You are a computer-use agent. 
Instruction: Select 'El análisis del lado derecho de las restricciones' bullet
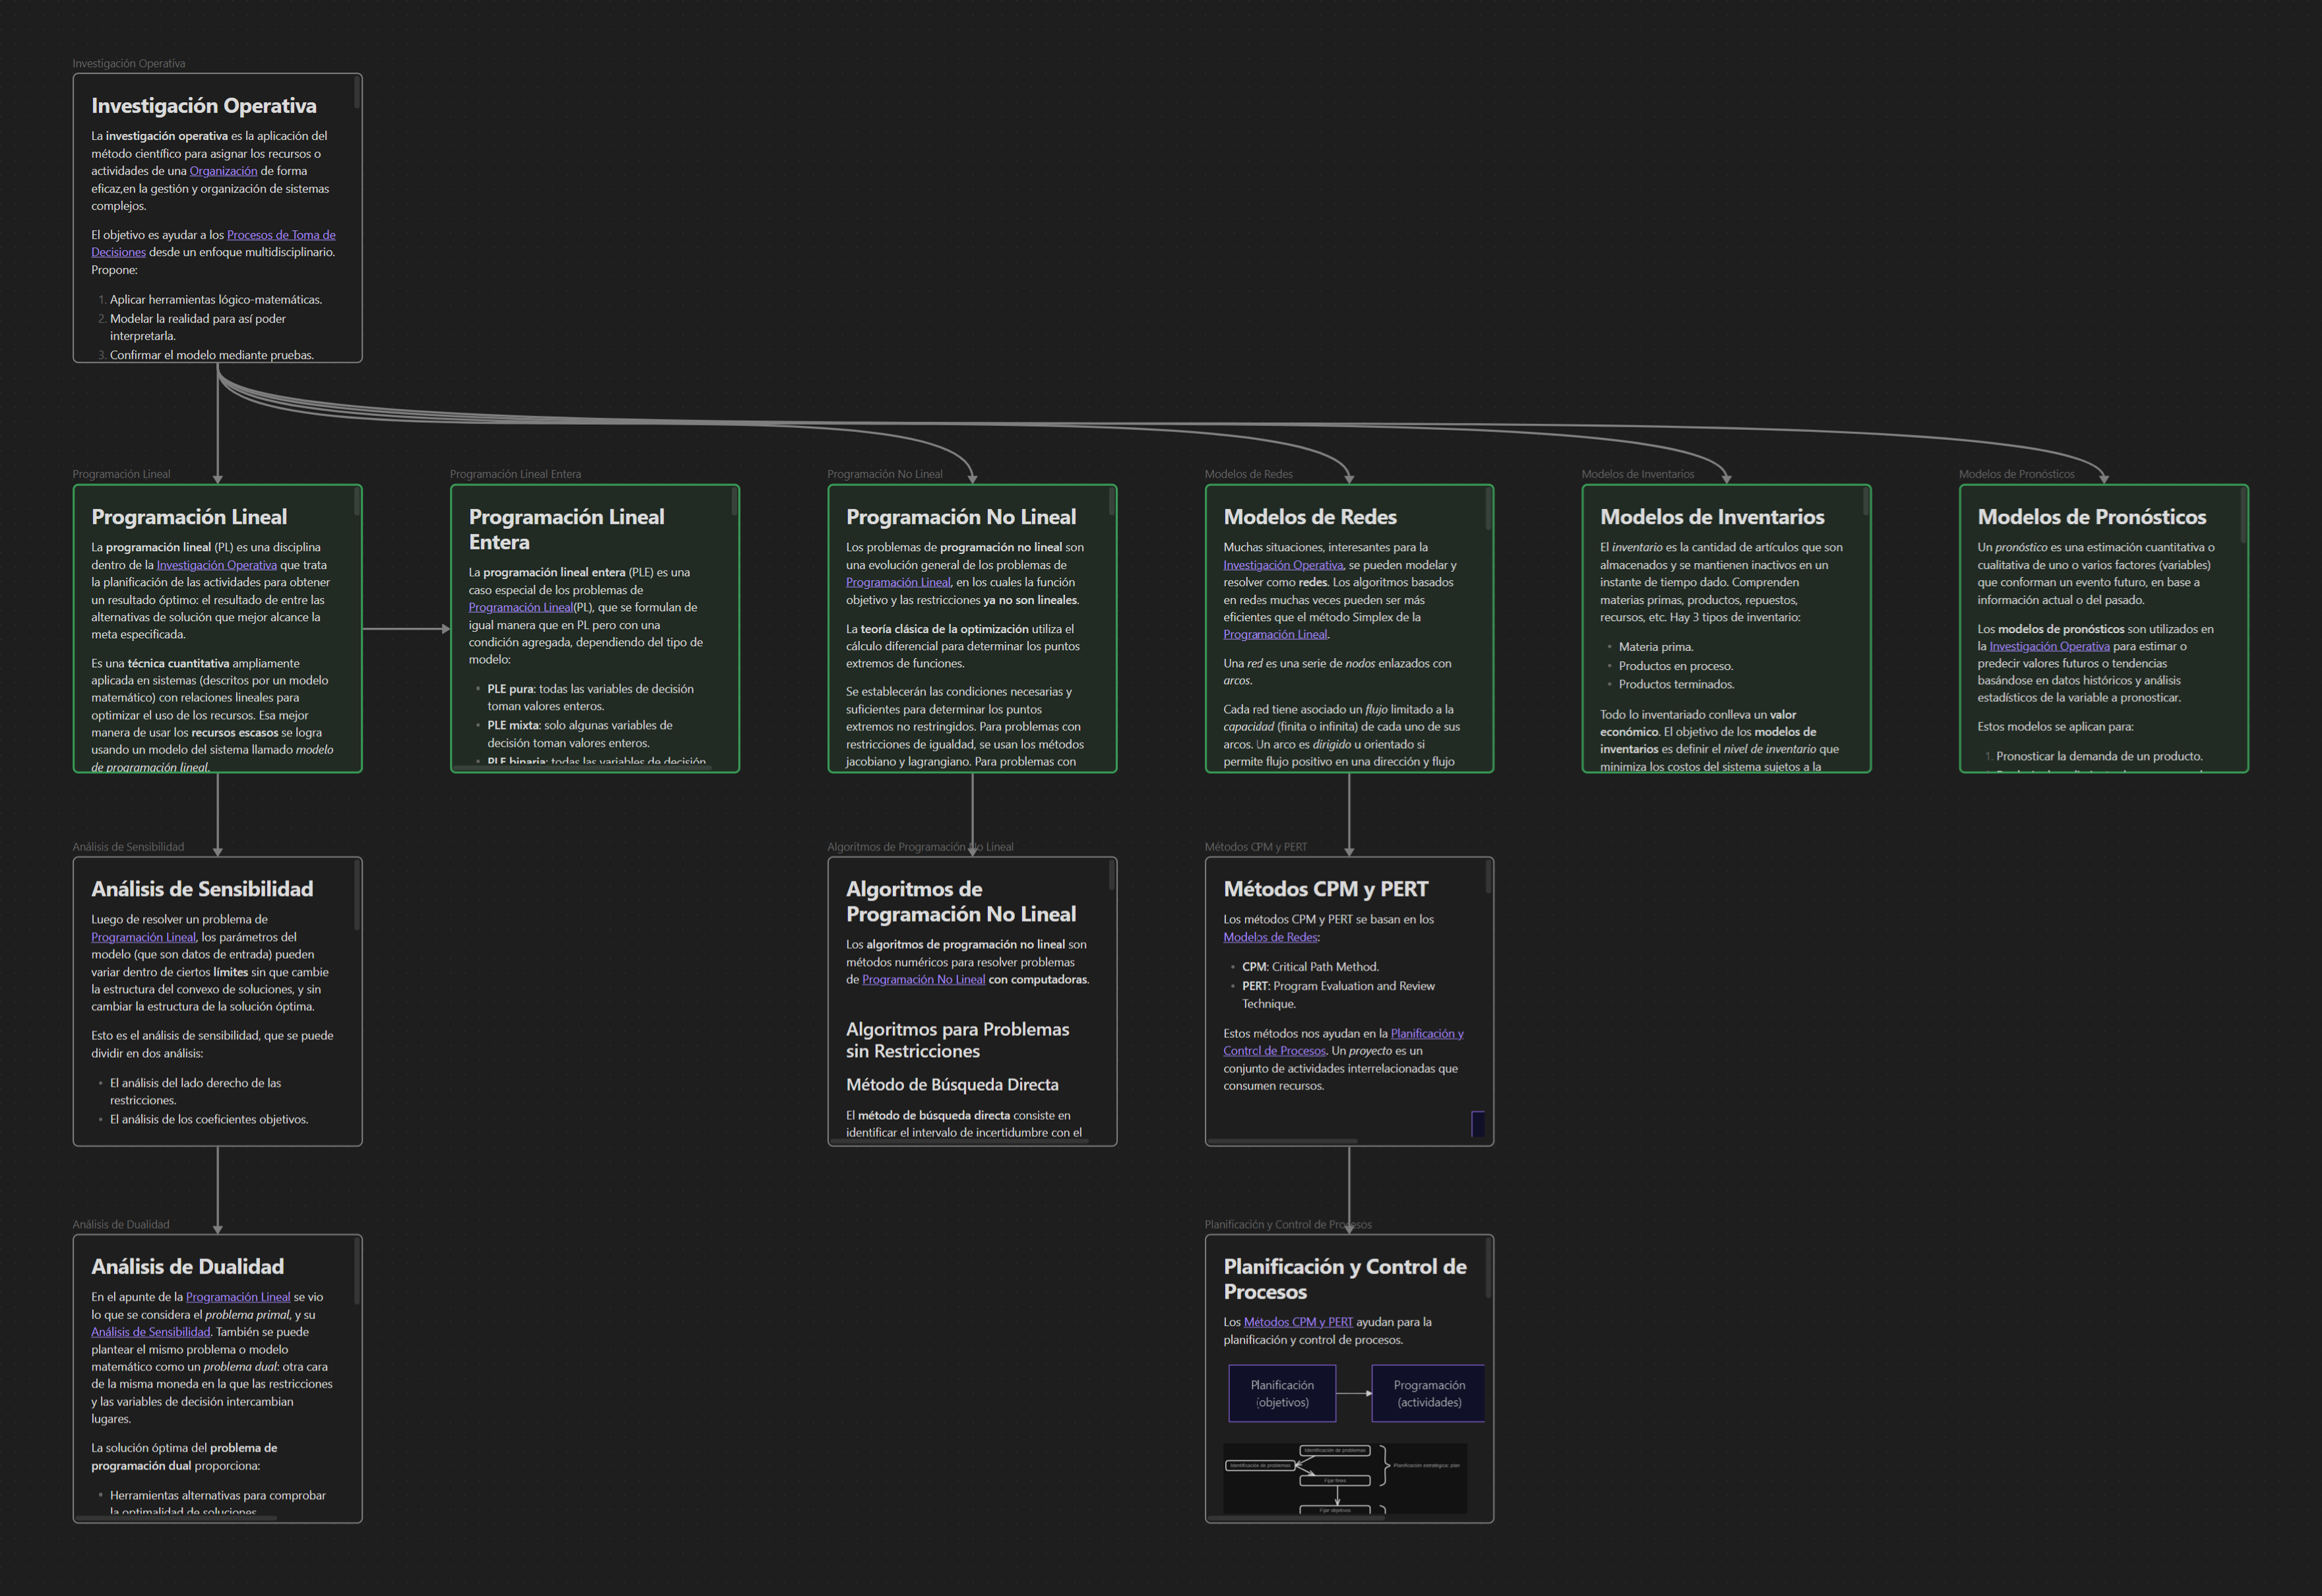click(x=195, y=1092)
